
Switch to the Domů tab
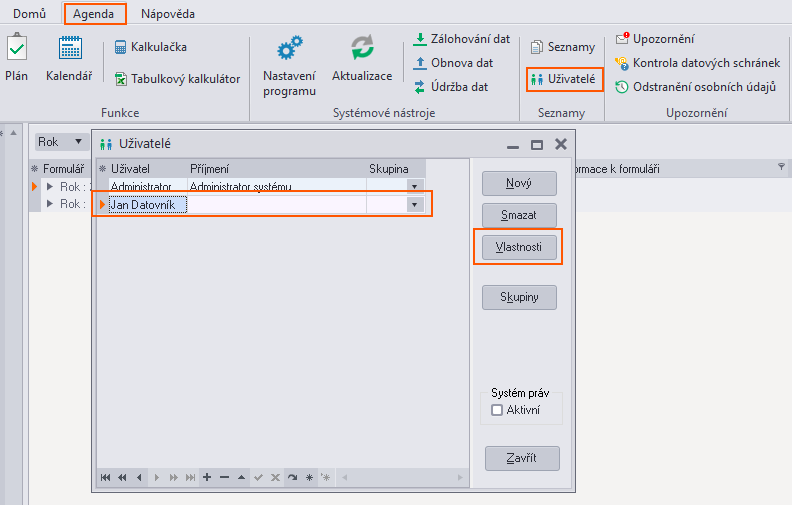coord(29,14)
